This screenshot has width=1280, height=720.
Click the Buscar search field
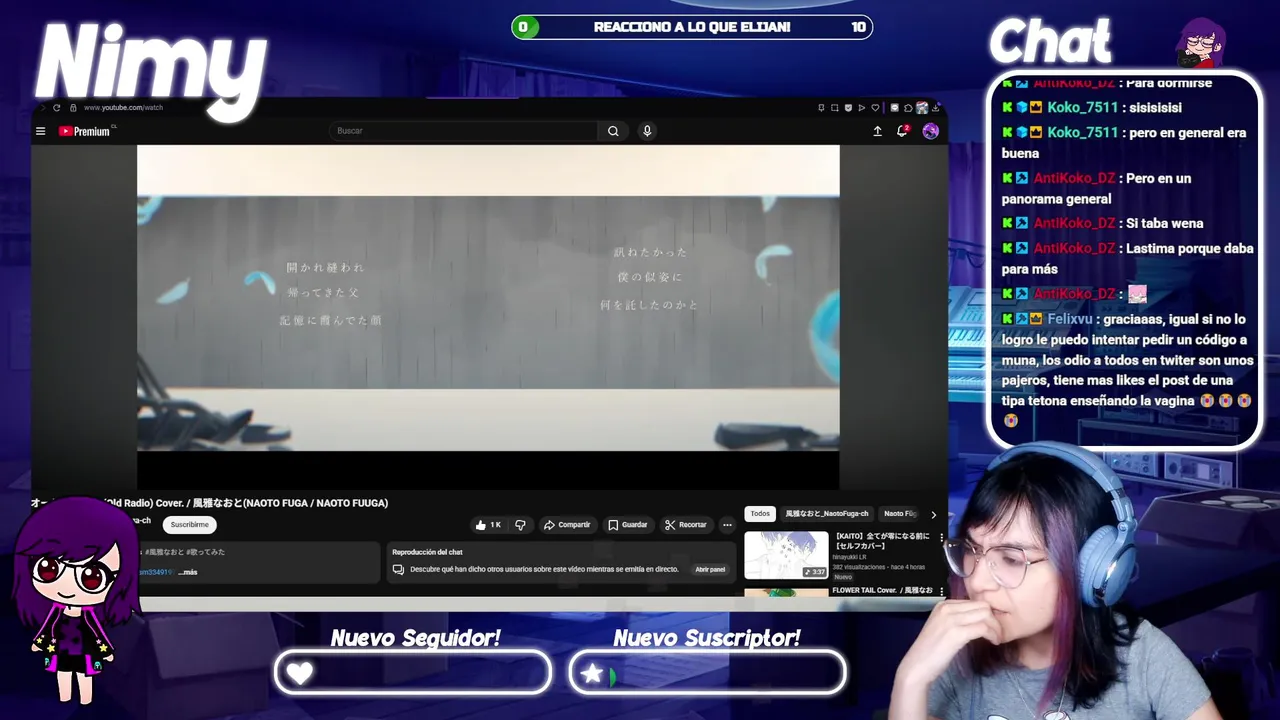tap(464, 131)
